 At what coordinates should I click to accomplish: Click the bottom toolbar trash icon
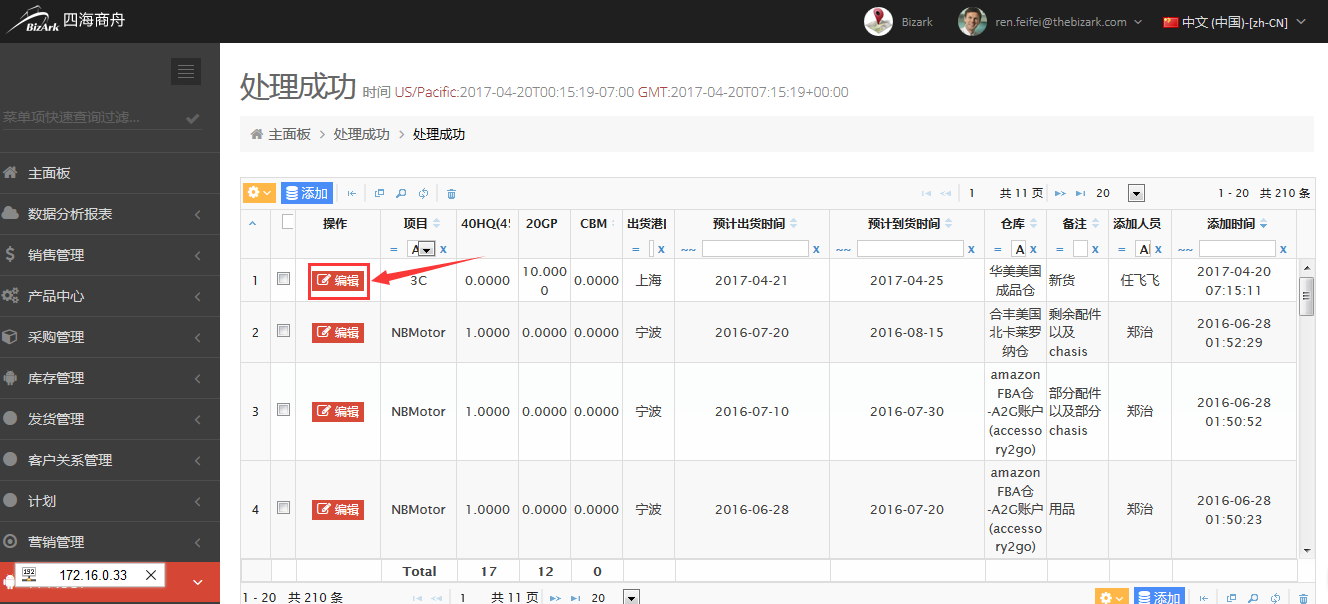coord(1302,597)
